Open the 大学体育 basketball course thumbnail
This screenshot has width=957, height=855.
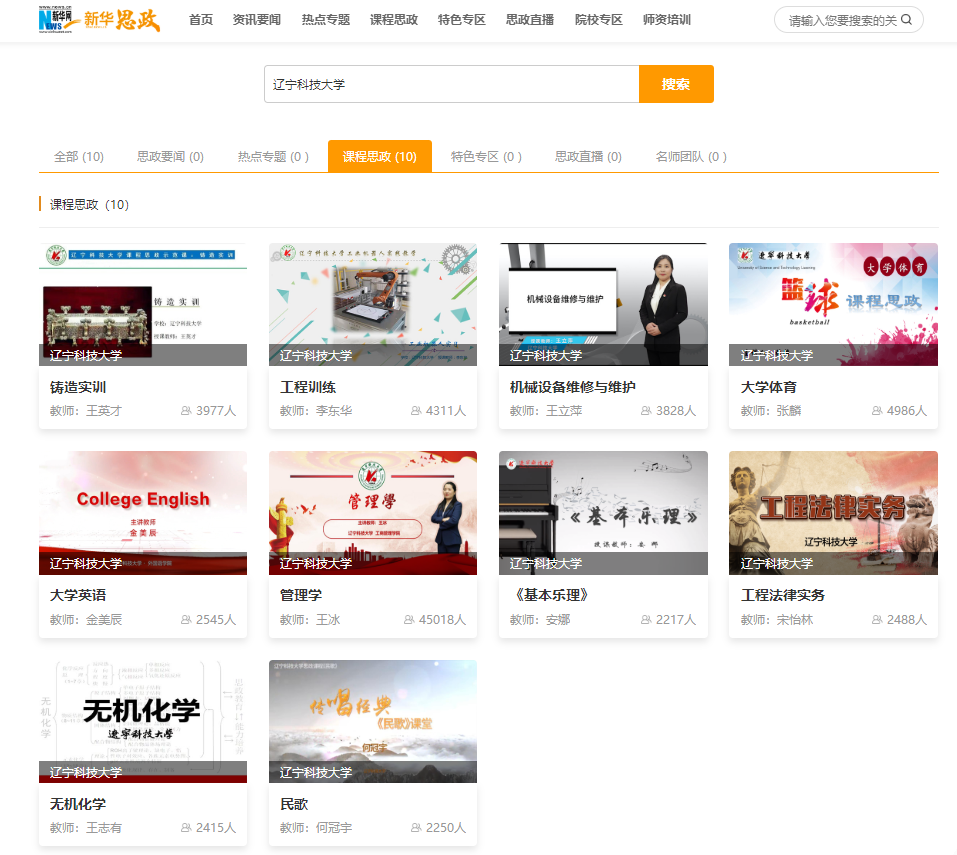(x=833, y=305)
